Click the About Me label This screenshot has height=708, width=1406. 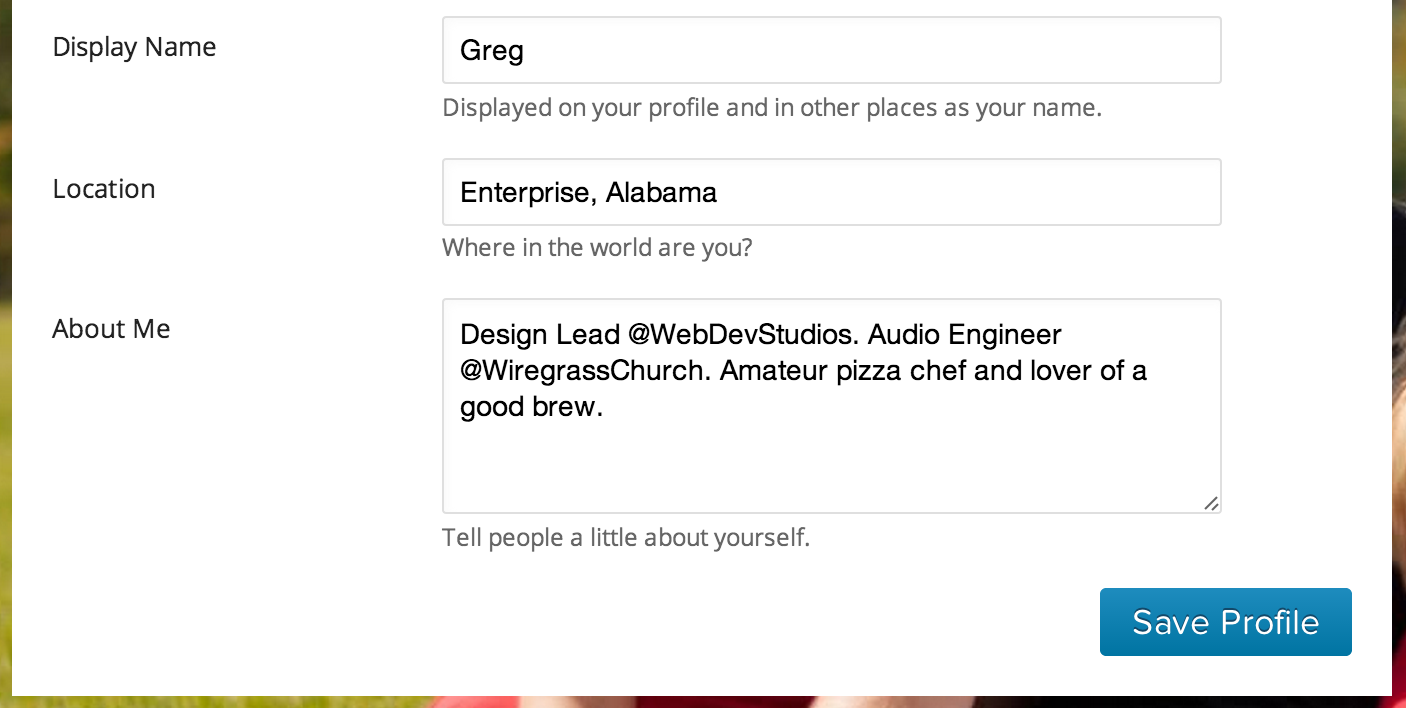111,329
